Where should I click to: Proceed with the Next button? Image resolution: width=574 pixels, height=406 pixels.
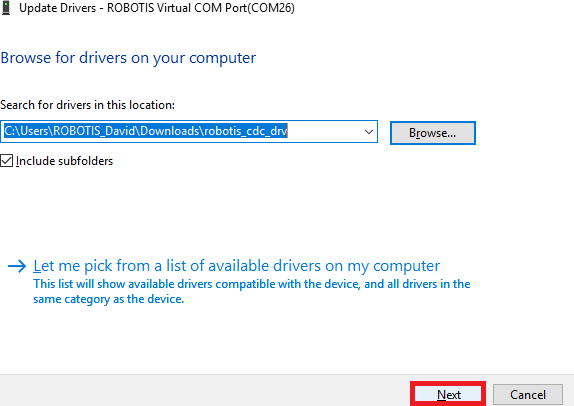tap(448, 395)
